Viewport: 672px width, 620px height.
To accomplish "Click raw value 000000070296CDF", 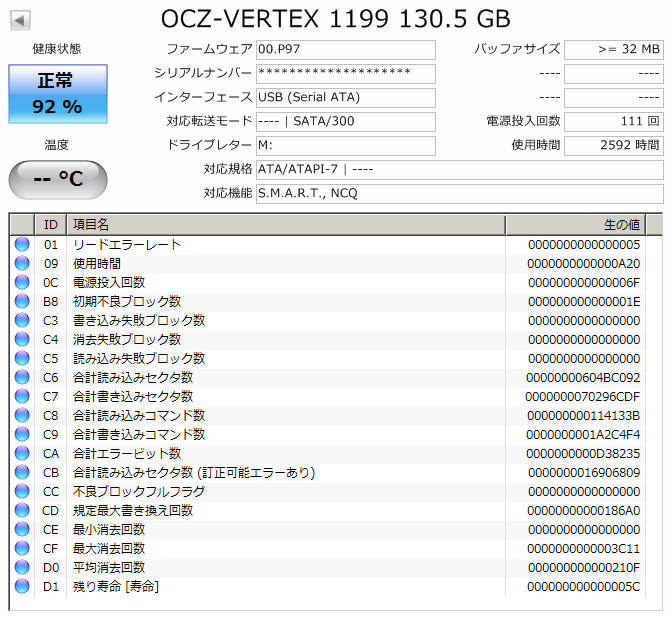I will pos(583,397).
